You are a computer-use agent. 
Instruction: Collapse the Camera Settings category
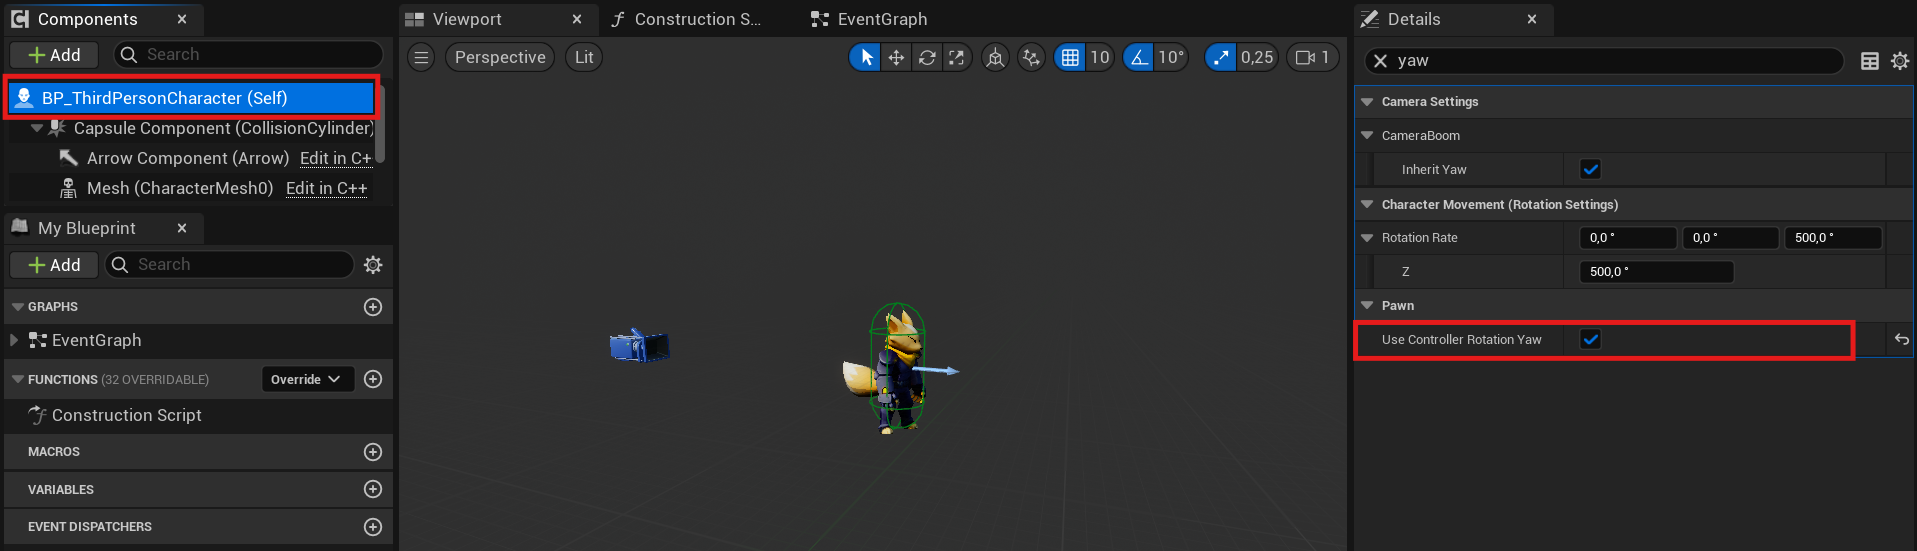point(1367,102)
